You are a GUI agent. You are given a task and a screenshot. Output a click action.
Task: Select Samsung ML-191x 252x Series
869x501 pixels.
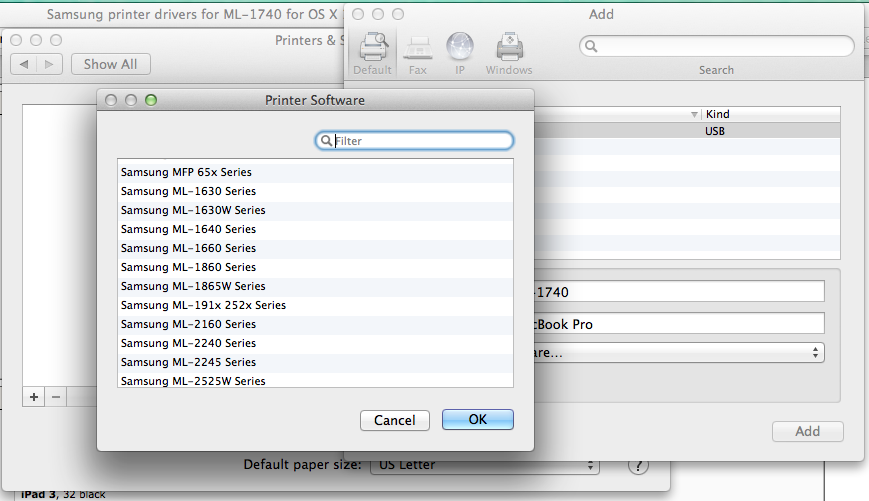pos(315,305)
